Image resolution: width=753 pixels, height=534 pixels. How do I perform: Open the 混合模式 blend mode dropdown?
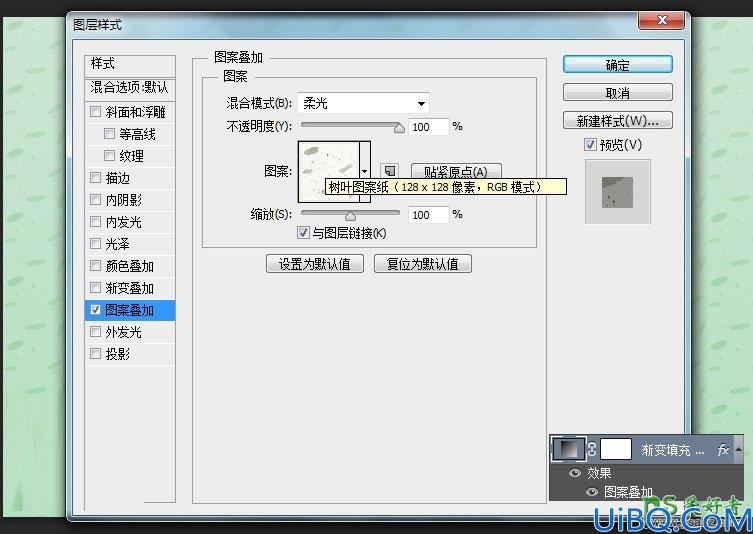pyautogui.click(x=363, y=103)
